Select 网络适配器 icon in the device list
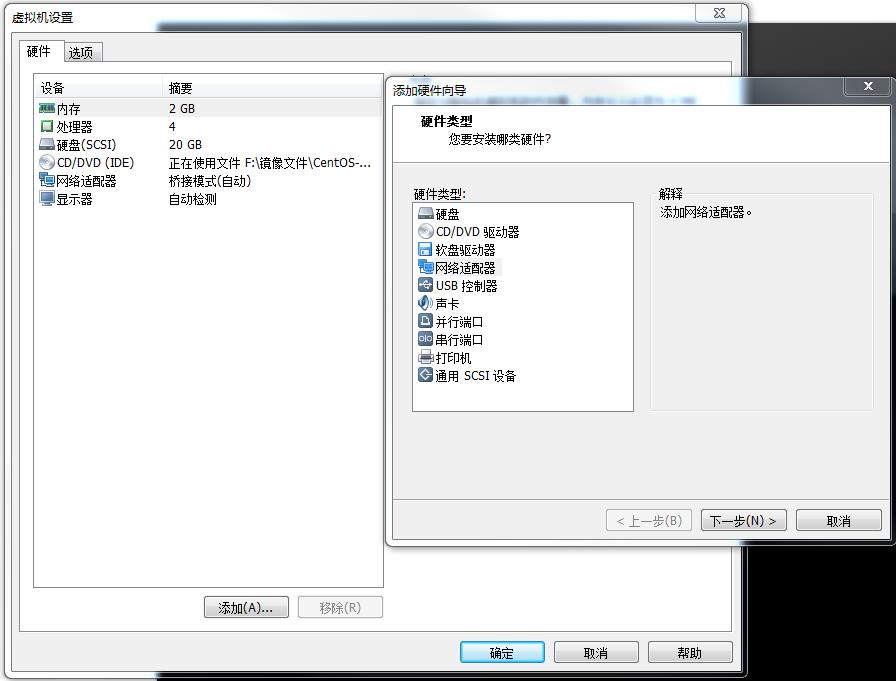Image resolution: width=896 pixels, height=681 pixels. [x=47, y=180]
